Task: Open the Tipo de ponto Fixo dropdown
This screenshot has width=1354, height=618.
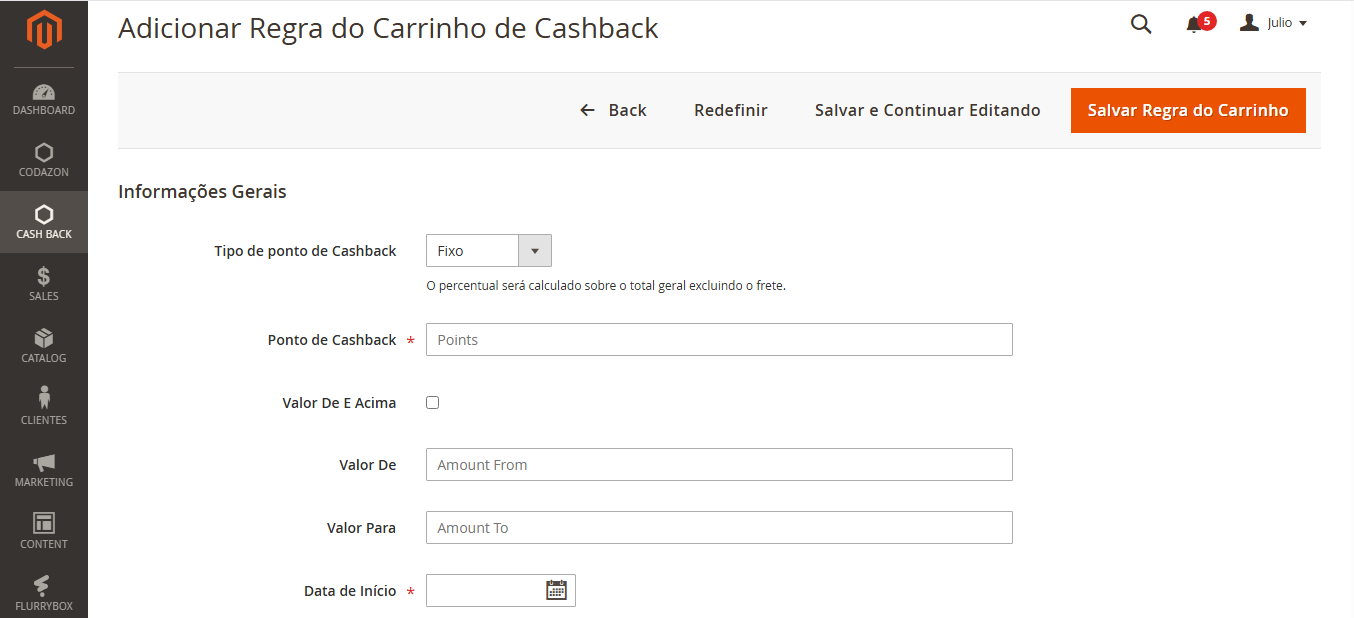Action: 535,250
